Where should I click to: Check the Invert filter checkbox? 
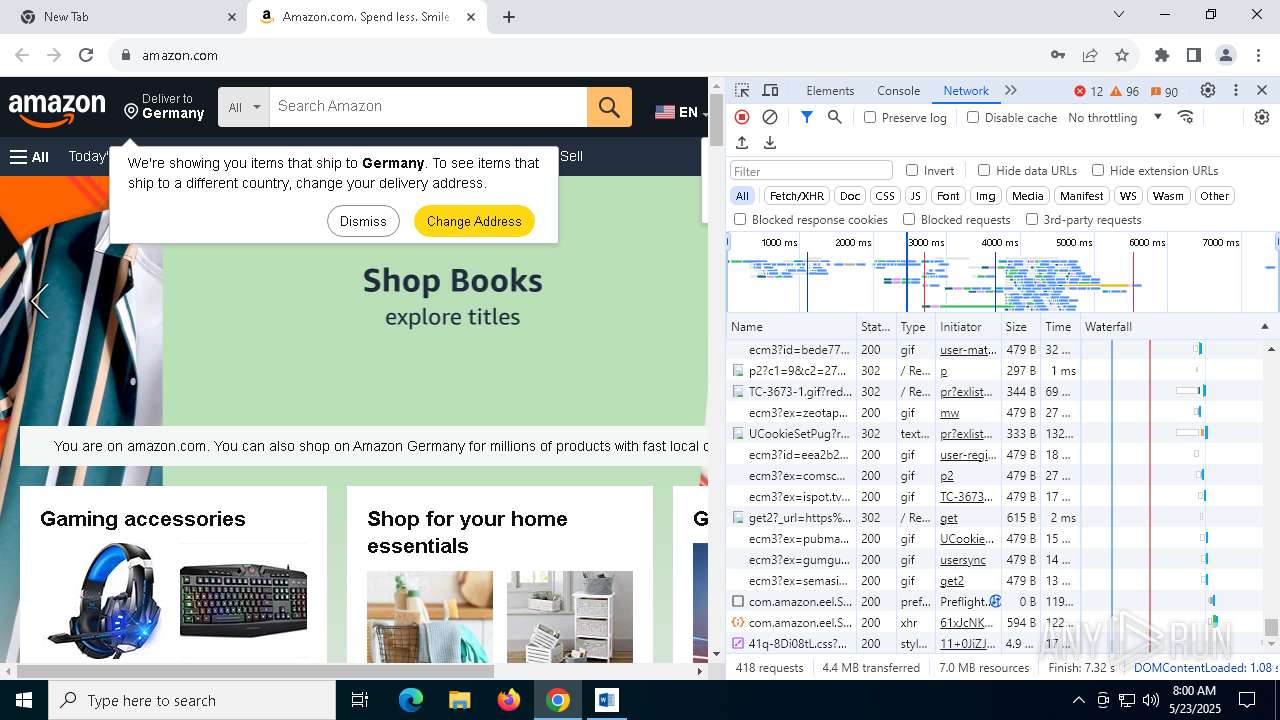912,170
